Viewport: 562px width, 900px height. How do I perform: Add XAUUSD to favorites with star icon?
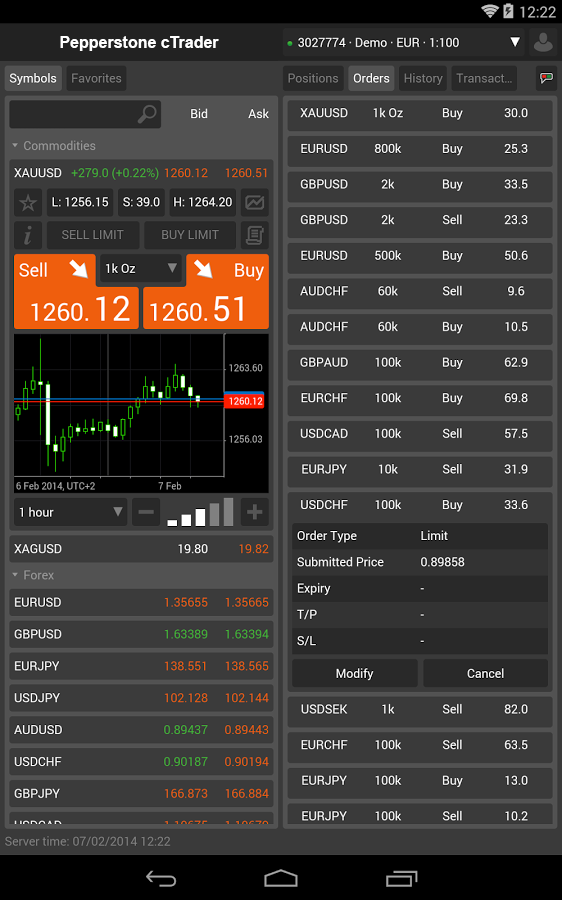[x=28, y=202]
